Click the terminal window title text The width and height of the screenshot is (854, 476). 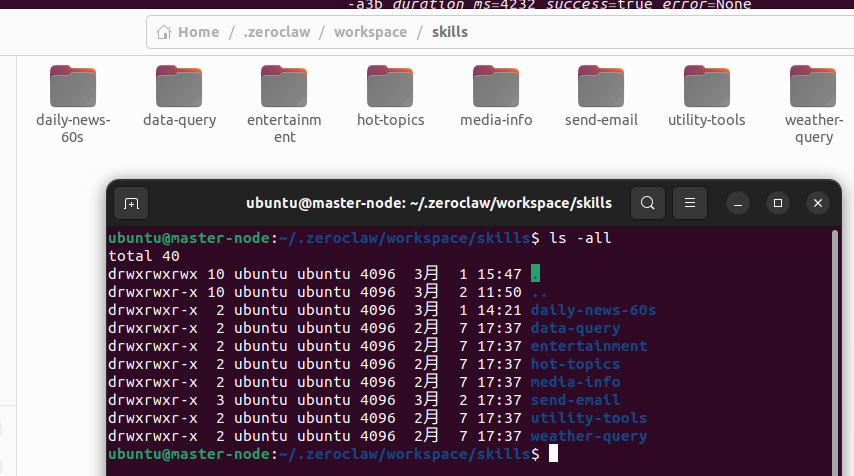(429, 203)
